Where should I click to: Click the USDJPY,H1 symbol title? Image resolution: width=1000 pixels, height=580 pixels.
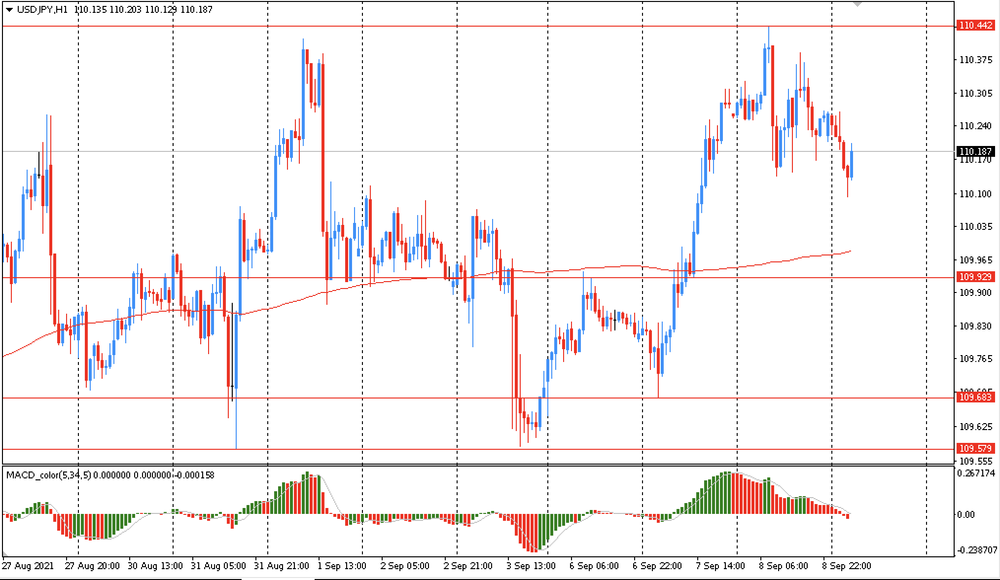[x=42, y=10]
